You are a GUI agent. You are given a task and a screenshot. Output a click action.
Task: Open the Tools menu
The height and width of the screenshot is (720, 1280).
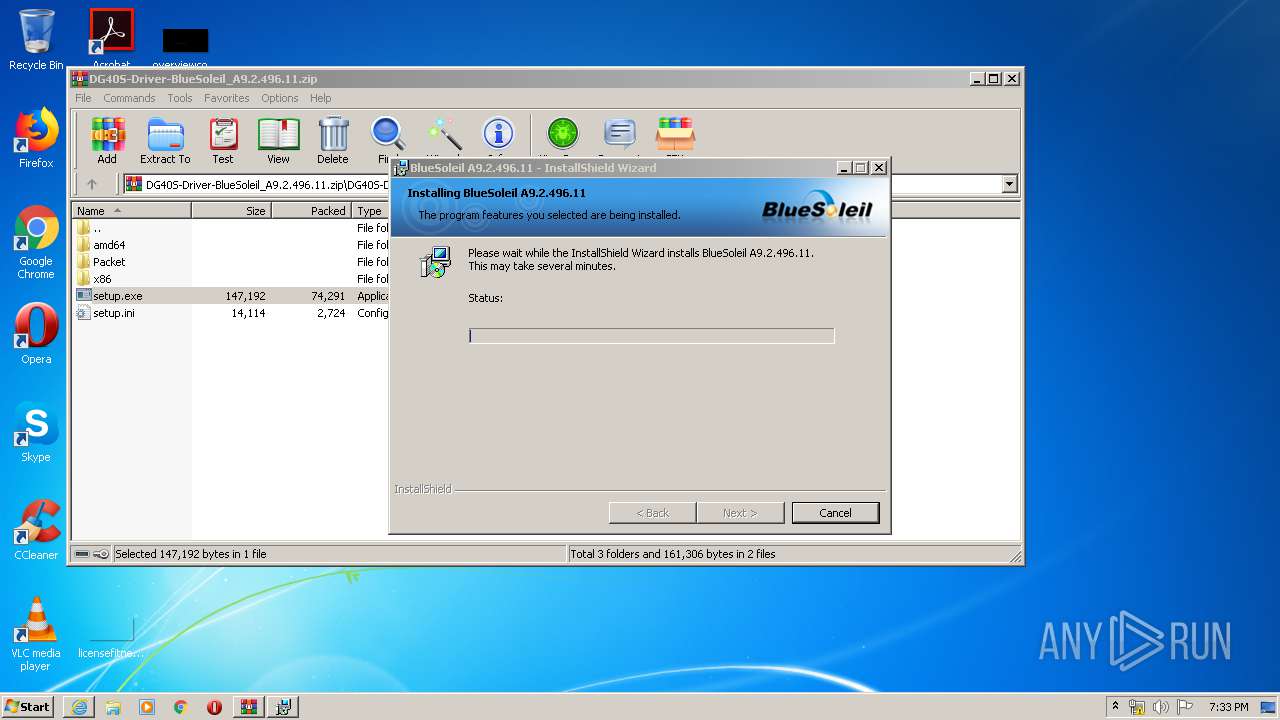tap(180, 98)
